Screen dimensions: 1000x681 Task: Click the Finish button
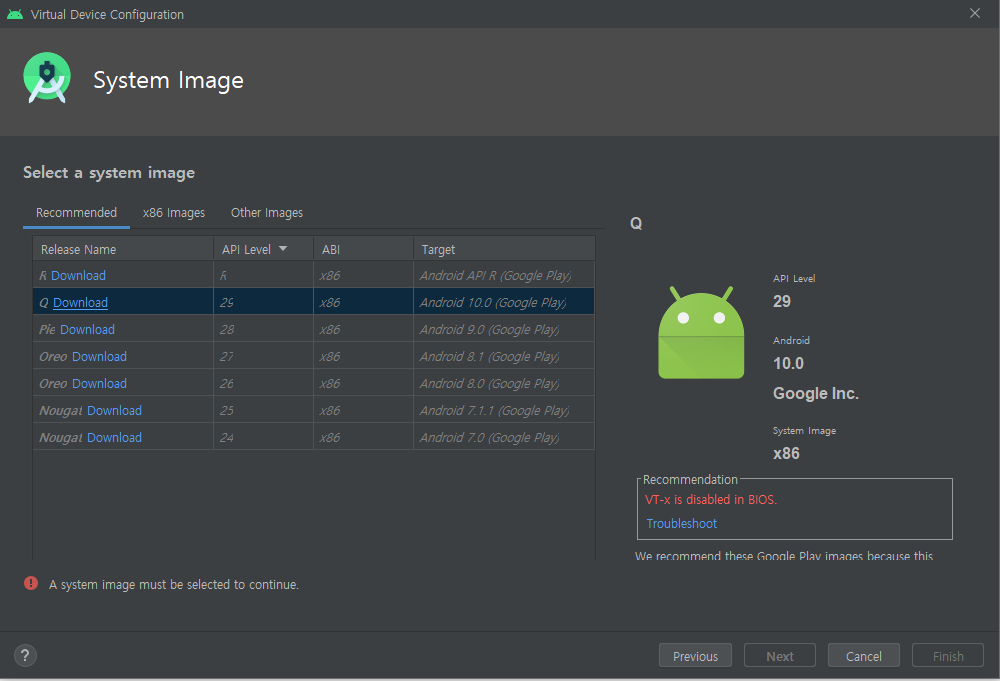(948, 655)
